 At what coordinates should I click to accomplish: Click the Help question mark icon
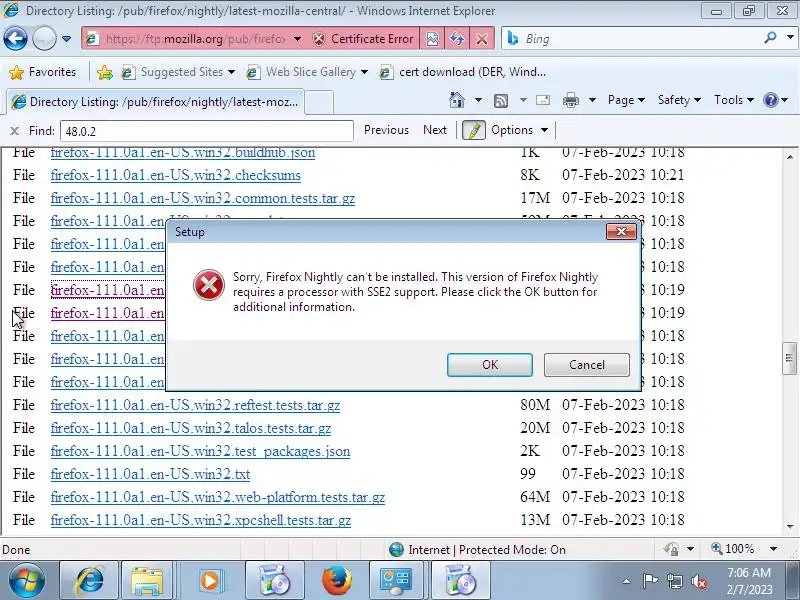(x=770, y=100)
